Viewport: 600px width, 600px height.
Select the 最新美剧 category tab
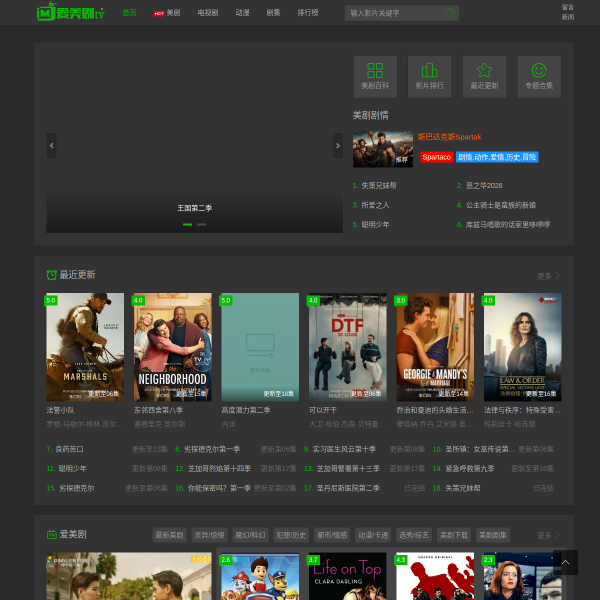169,535
